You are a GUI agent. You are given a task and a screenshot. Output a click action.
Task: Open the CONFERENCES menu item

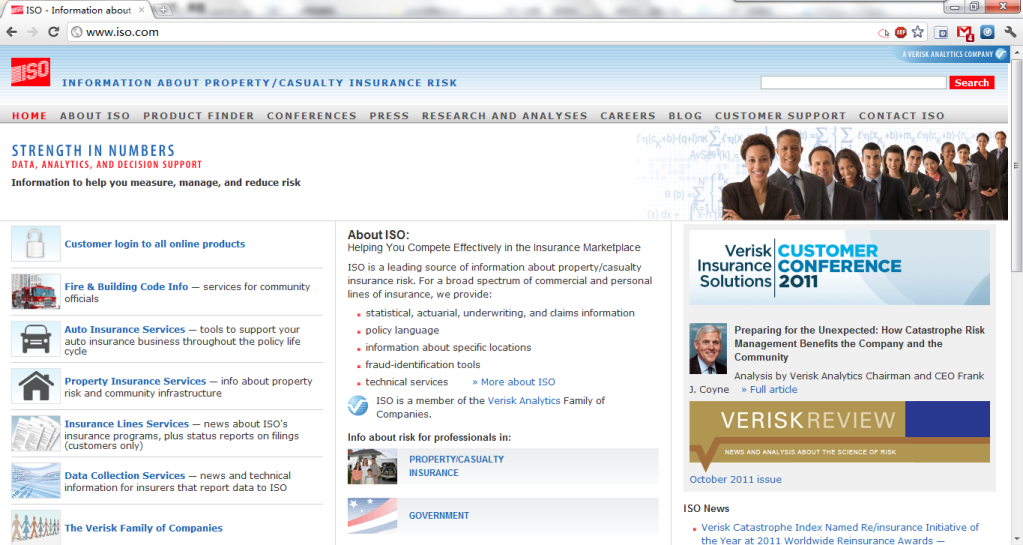click(312, 116)
